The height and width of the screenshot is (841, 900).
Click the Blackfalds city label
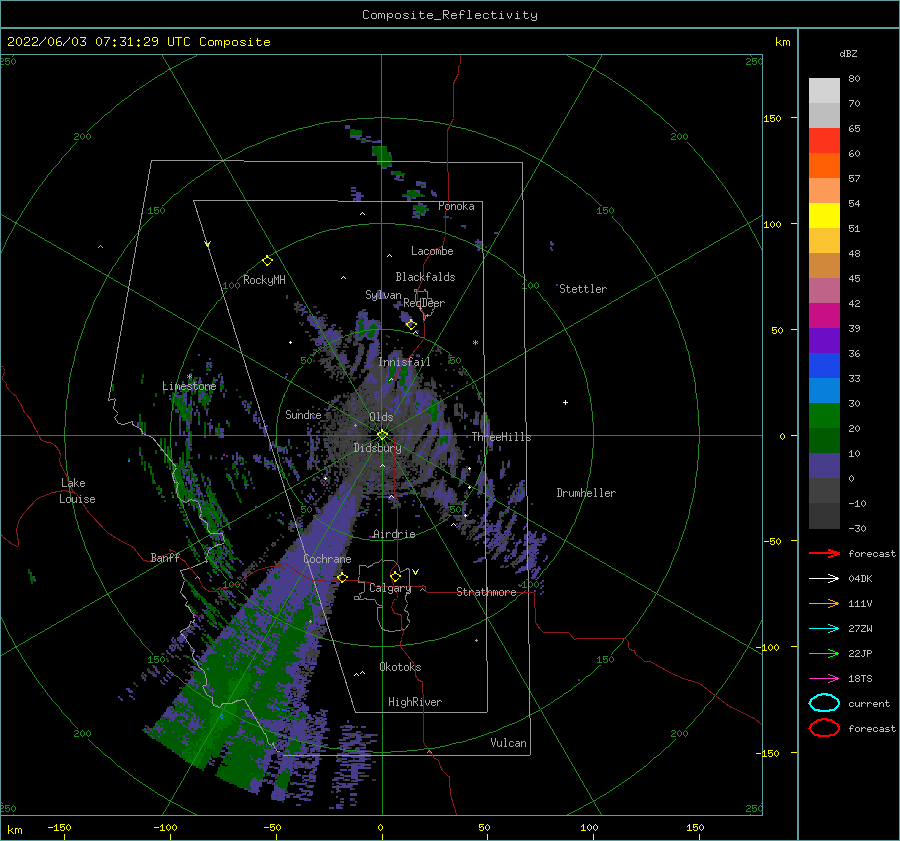click(x=425, y=277)
